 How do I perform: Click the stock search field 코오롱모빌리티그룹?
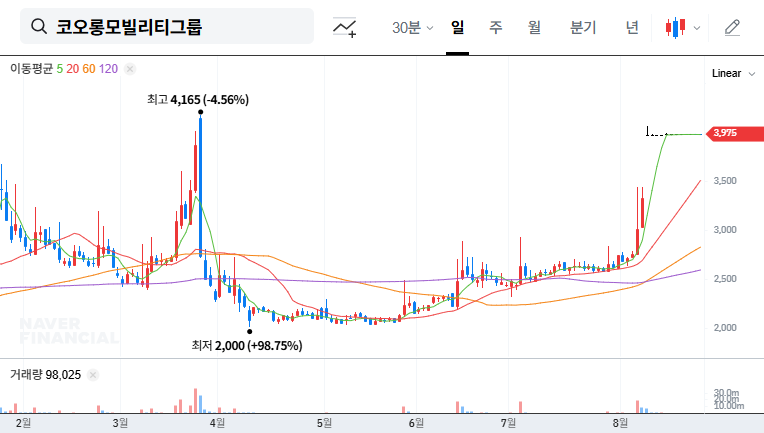pyautogui.click(x=167, y=26)
